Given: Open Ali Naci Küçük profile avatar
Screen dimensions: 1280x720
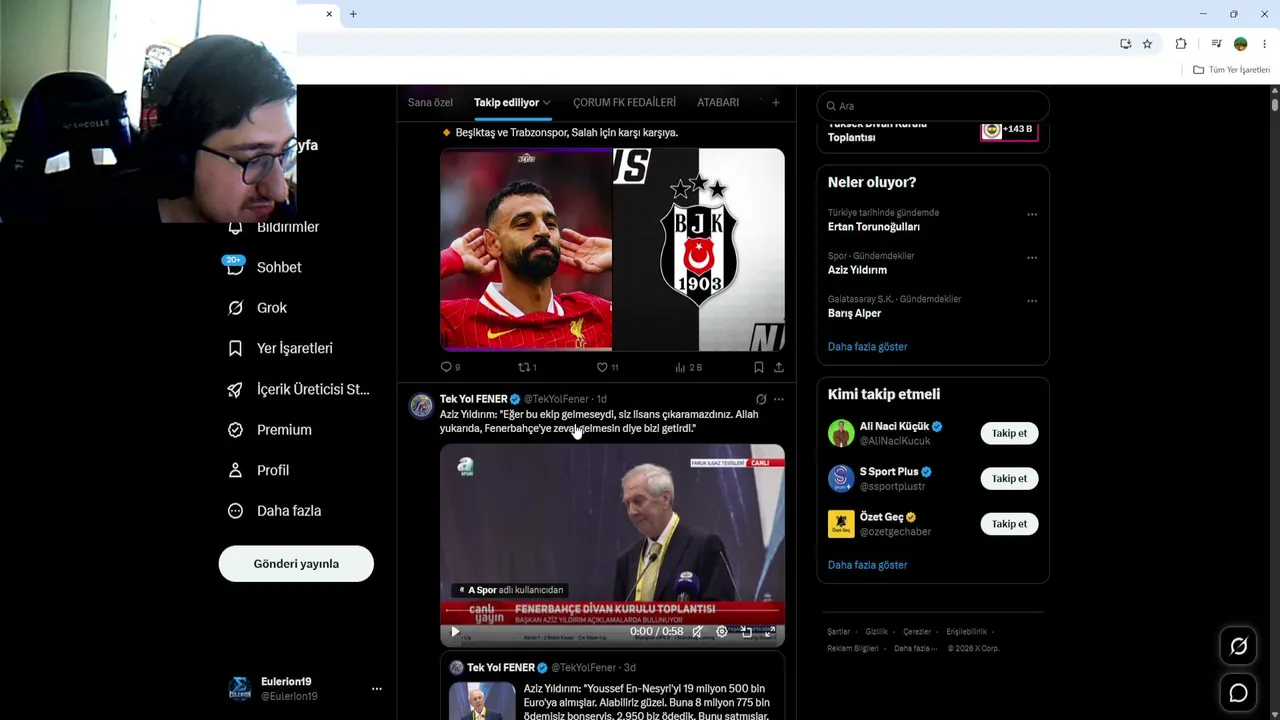Looking at the screenshot, I should point(841,433).
